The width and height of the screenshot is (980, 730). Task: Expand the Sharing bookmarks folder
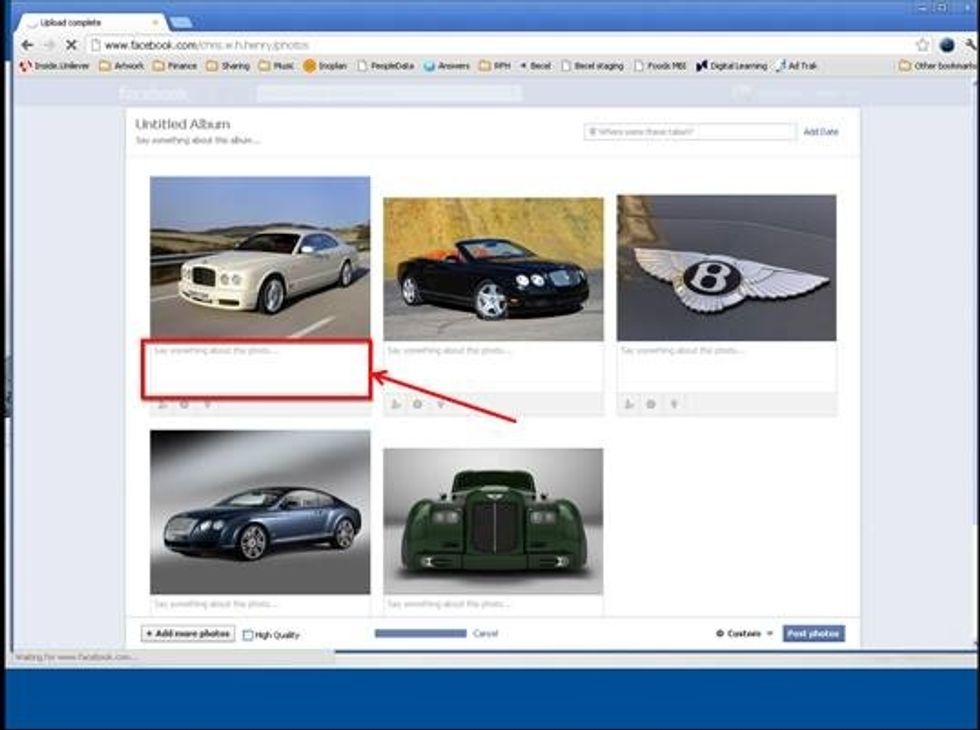point(228,66)
